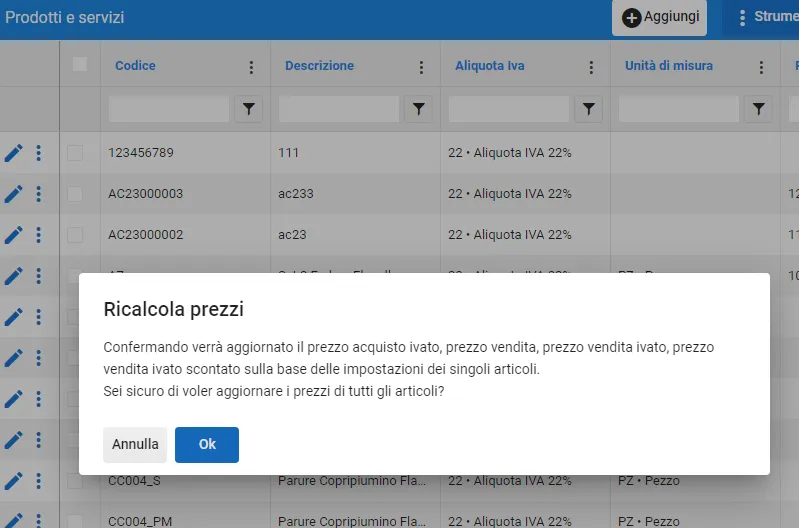Open the Descrizione filter funnel
The image size is (799, 528).
pos(419,109)
